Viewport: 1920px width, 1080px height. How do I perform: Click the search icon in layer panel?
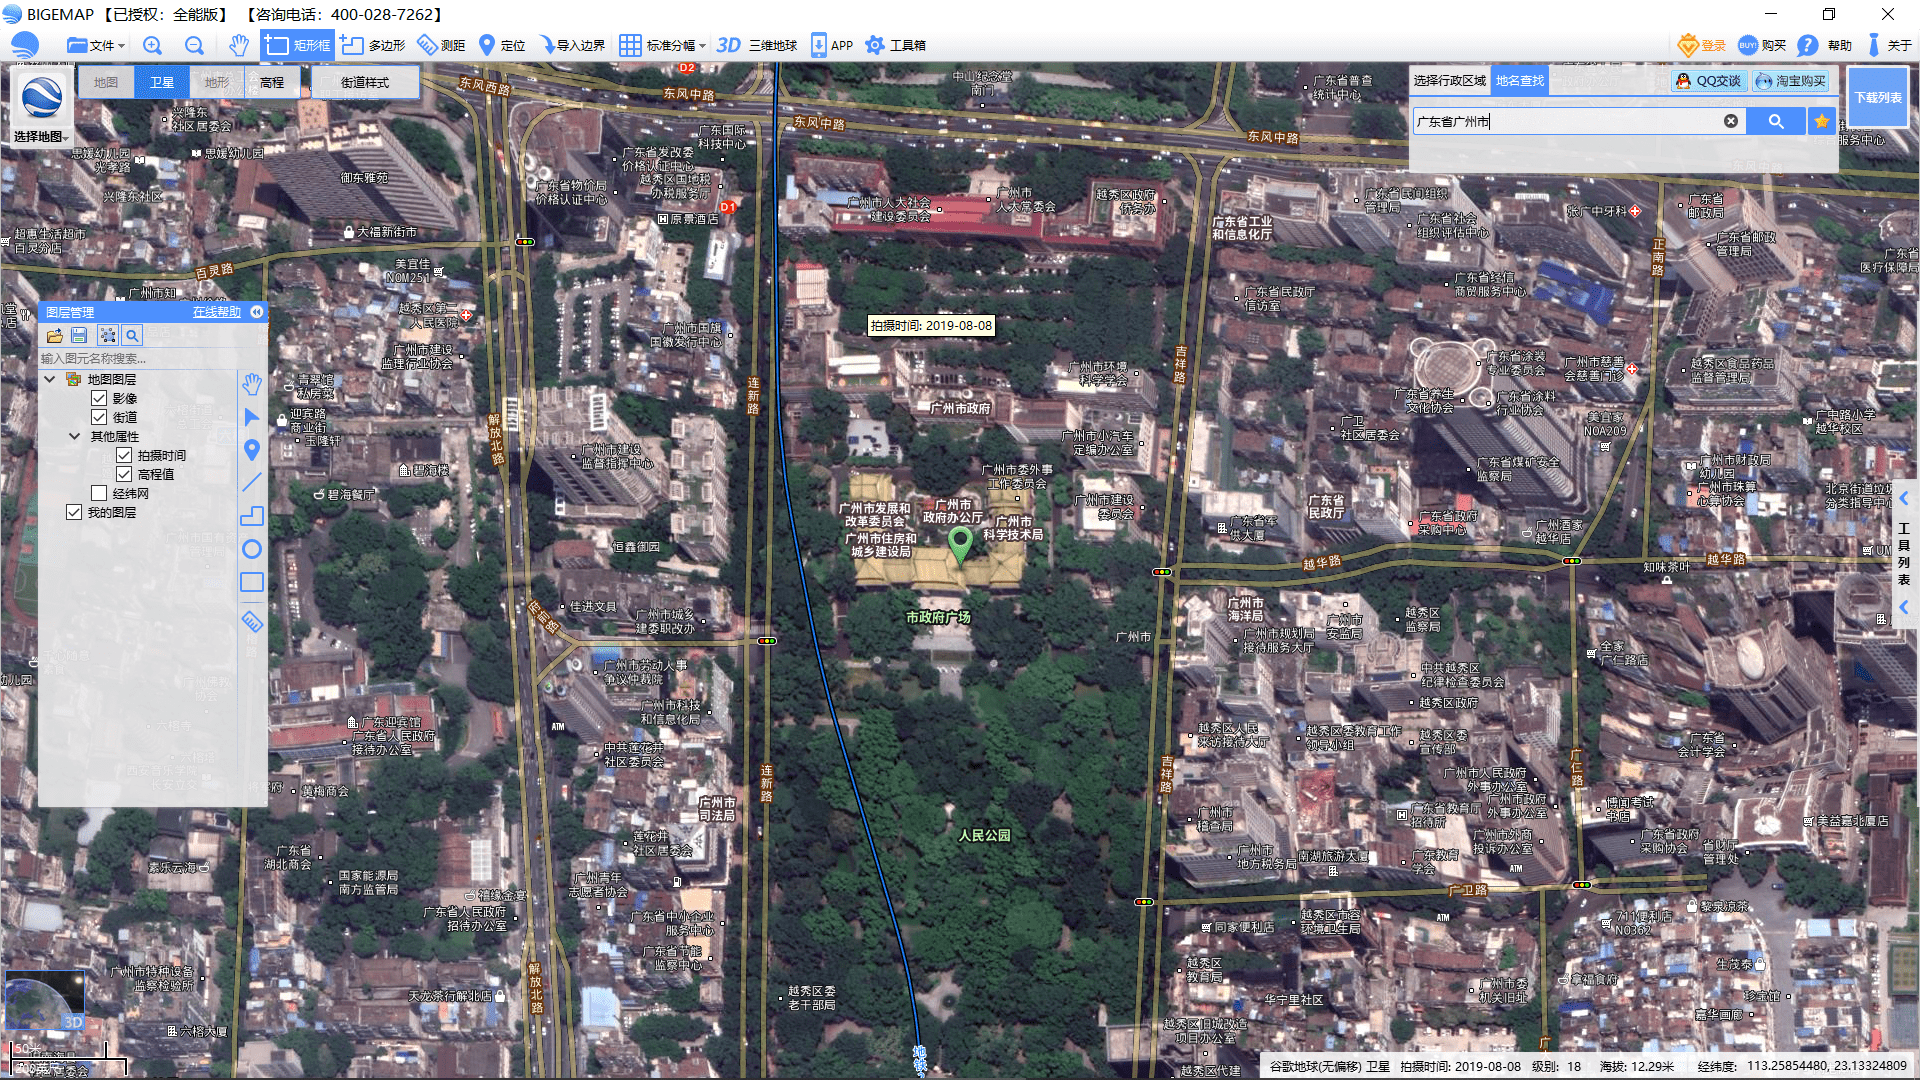[132, 336]
